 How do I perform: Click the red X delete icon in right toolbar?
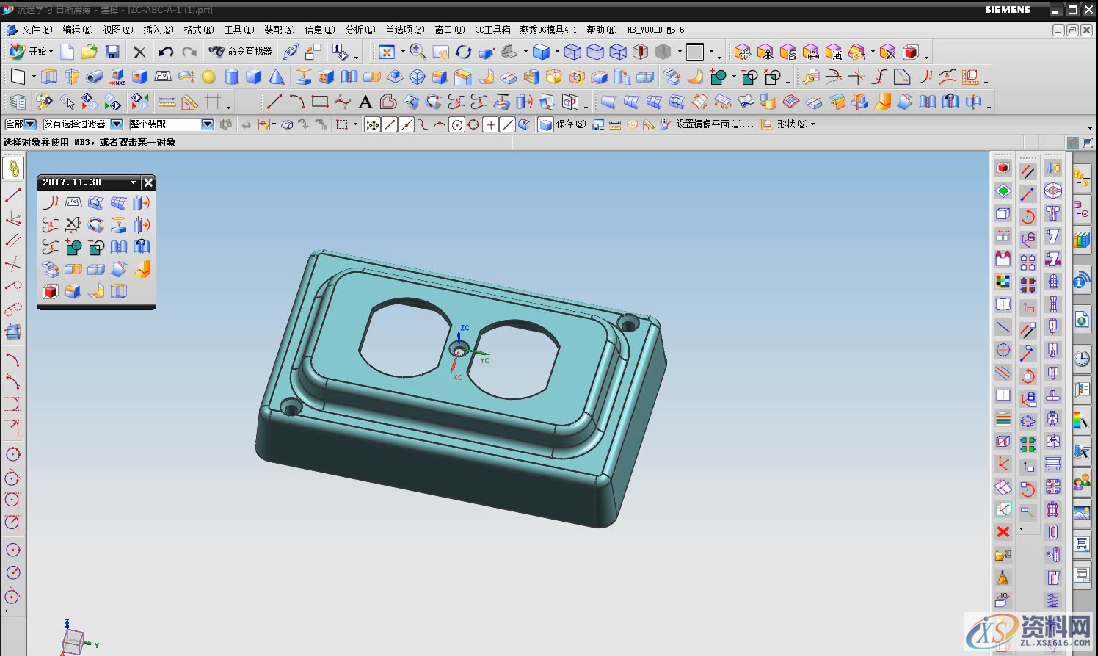[x=1003, y=532]
